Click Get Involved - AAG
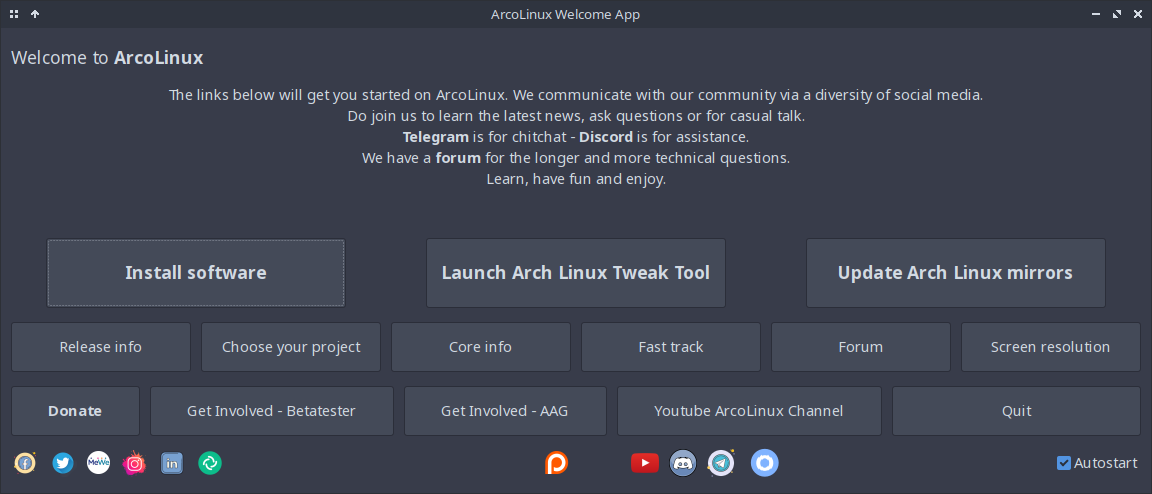Screen dimensions: 1152x494 [505, 411]
